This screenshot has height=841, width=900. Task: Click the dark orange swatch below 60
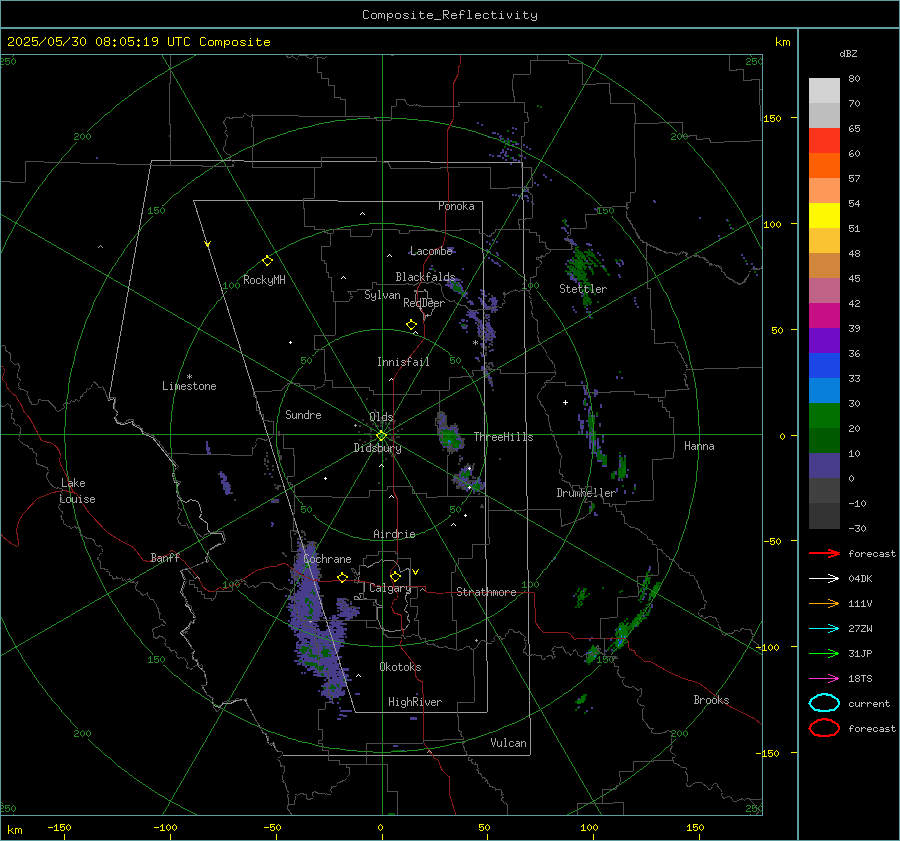pyautogui.click(x=824, y=165)
